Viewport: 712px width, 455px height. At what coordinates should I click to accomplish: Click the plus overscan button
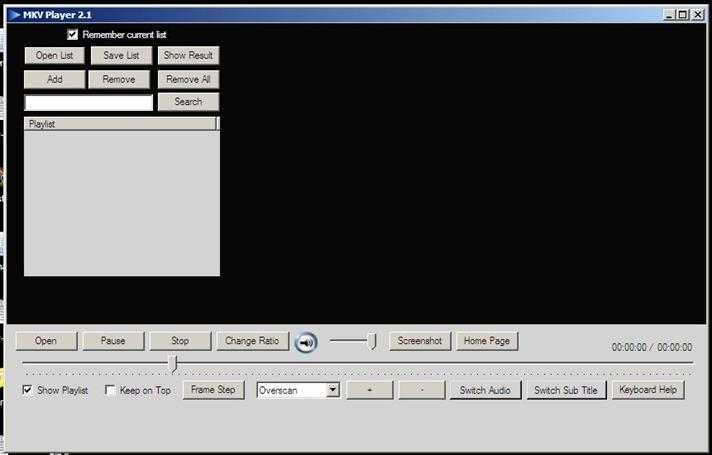(370, 390)
